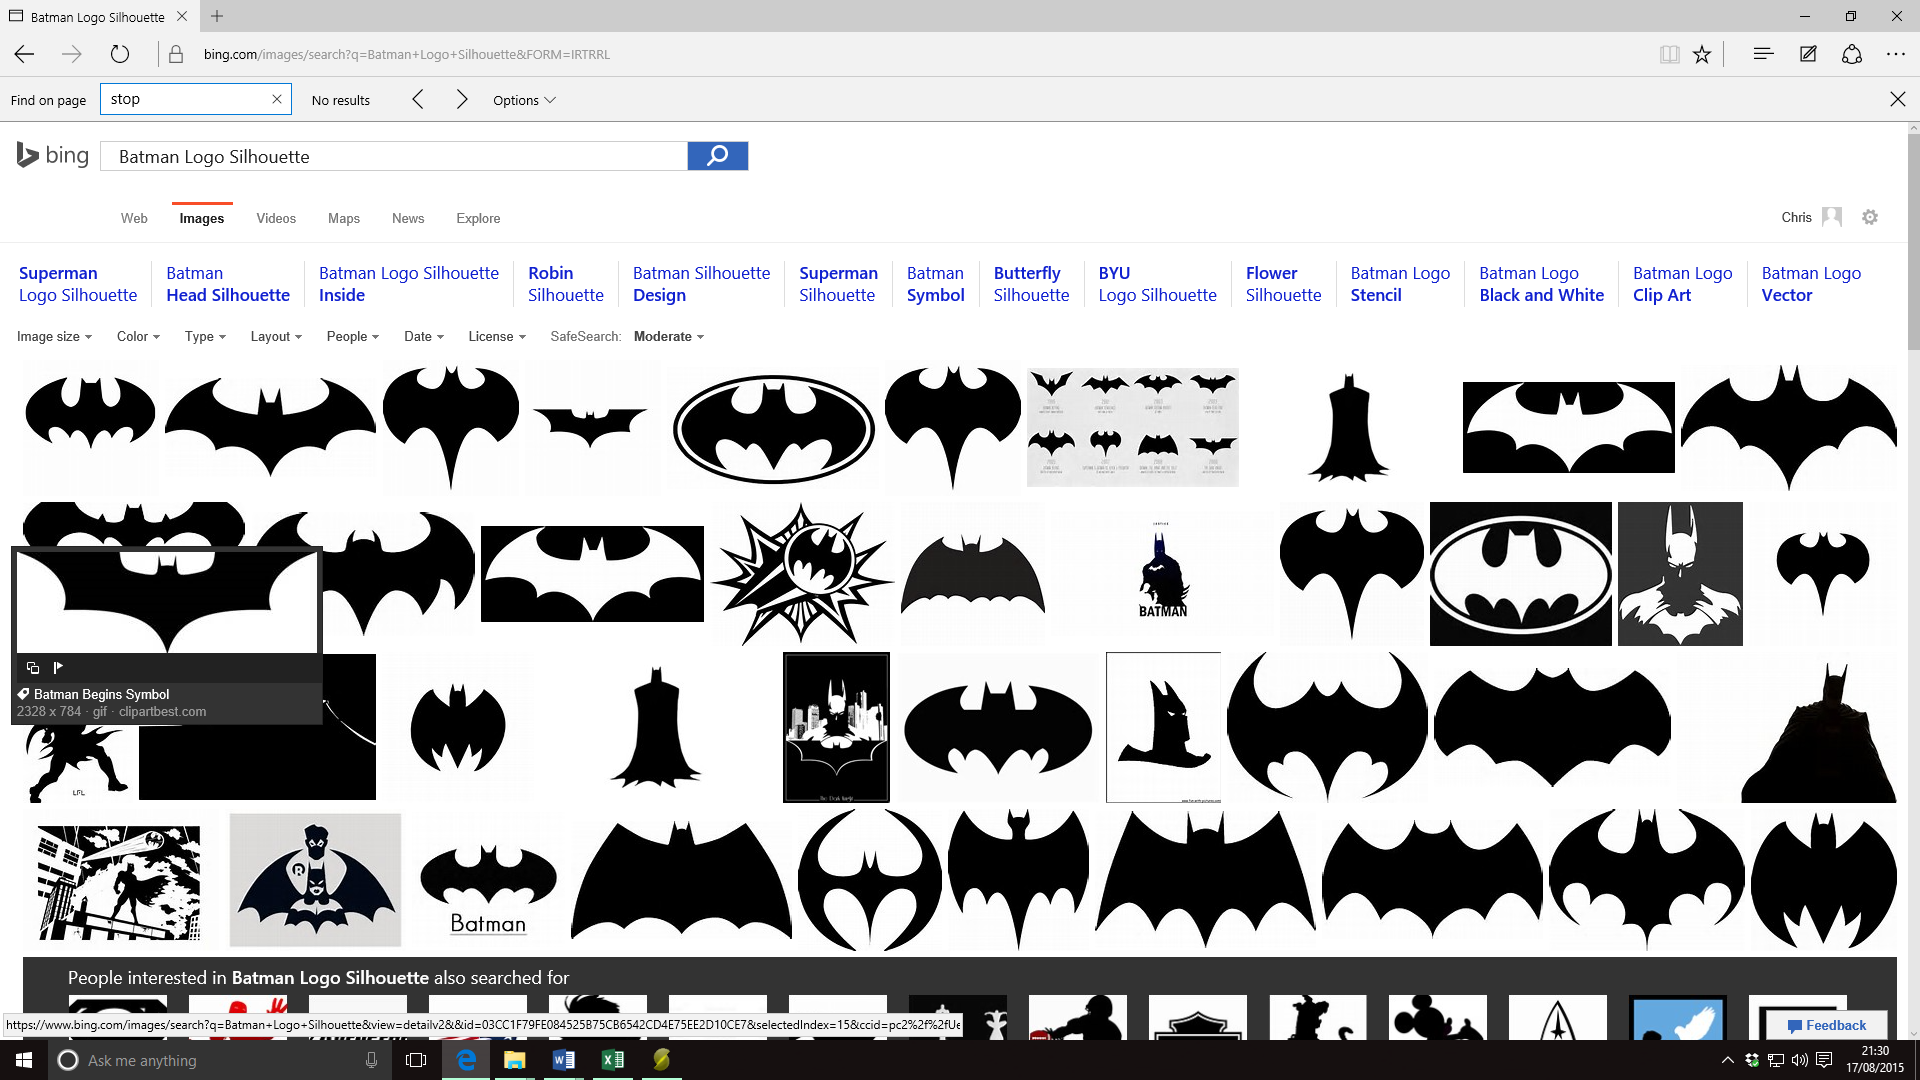Image resolution: width=1920 pixels, height=1080 pixels.
Task: Open Batman Head Silhouette related search
Action: tap(228, 284)
